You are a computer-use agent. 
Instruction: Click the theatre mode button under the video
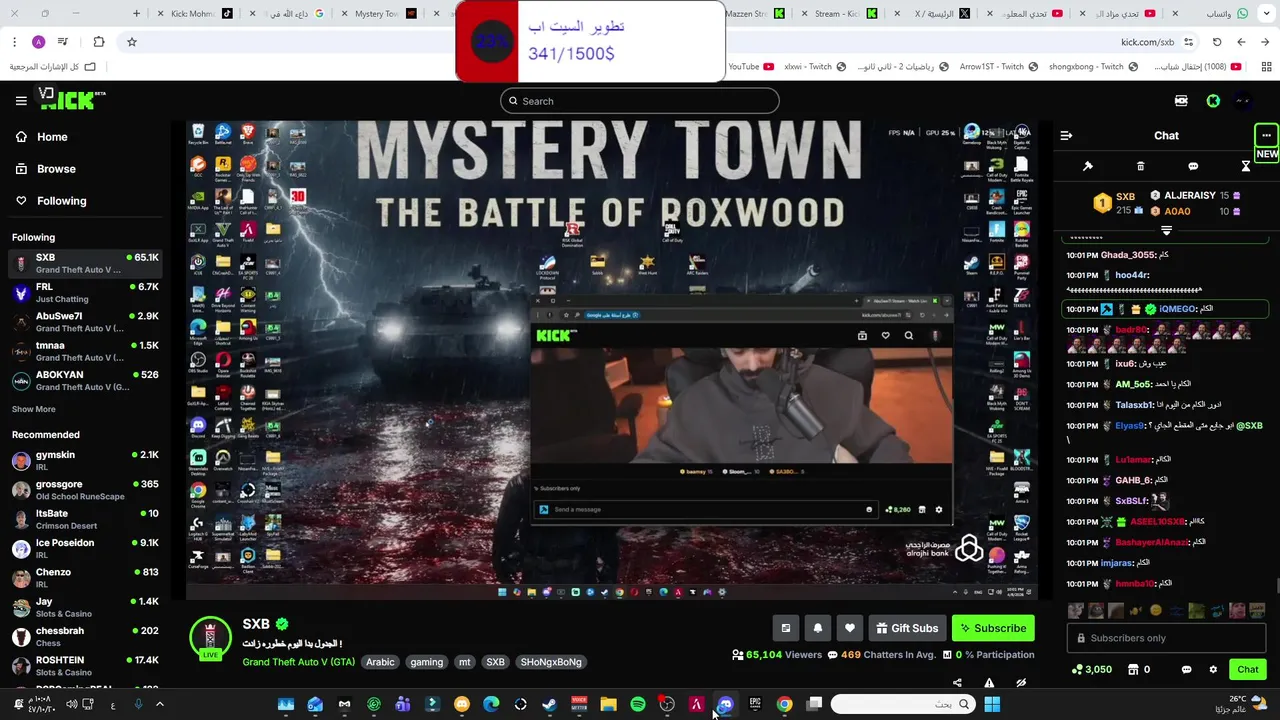786,628
